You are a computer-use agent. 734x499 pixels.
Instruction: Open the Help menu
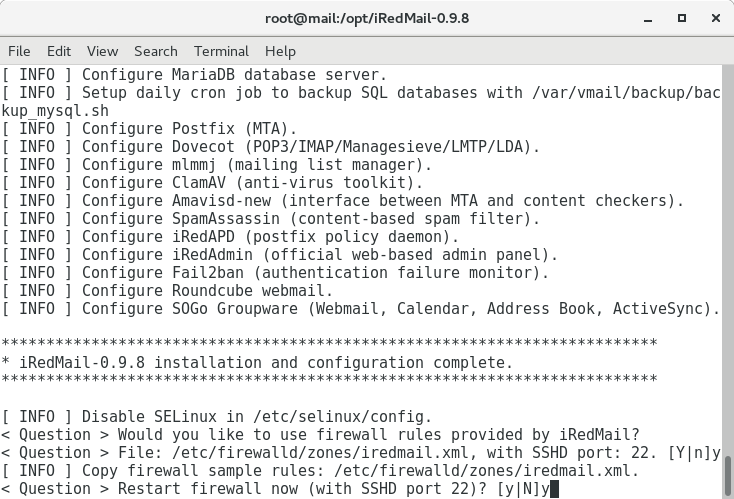[280, 51]
